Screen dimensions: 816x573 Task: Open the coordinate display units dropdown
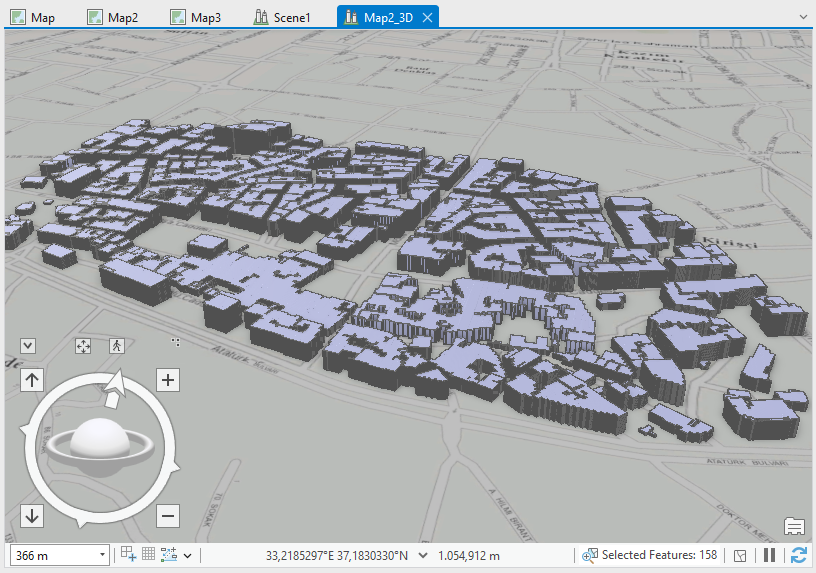423,555
